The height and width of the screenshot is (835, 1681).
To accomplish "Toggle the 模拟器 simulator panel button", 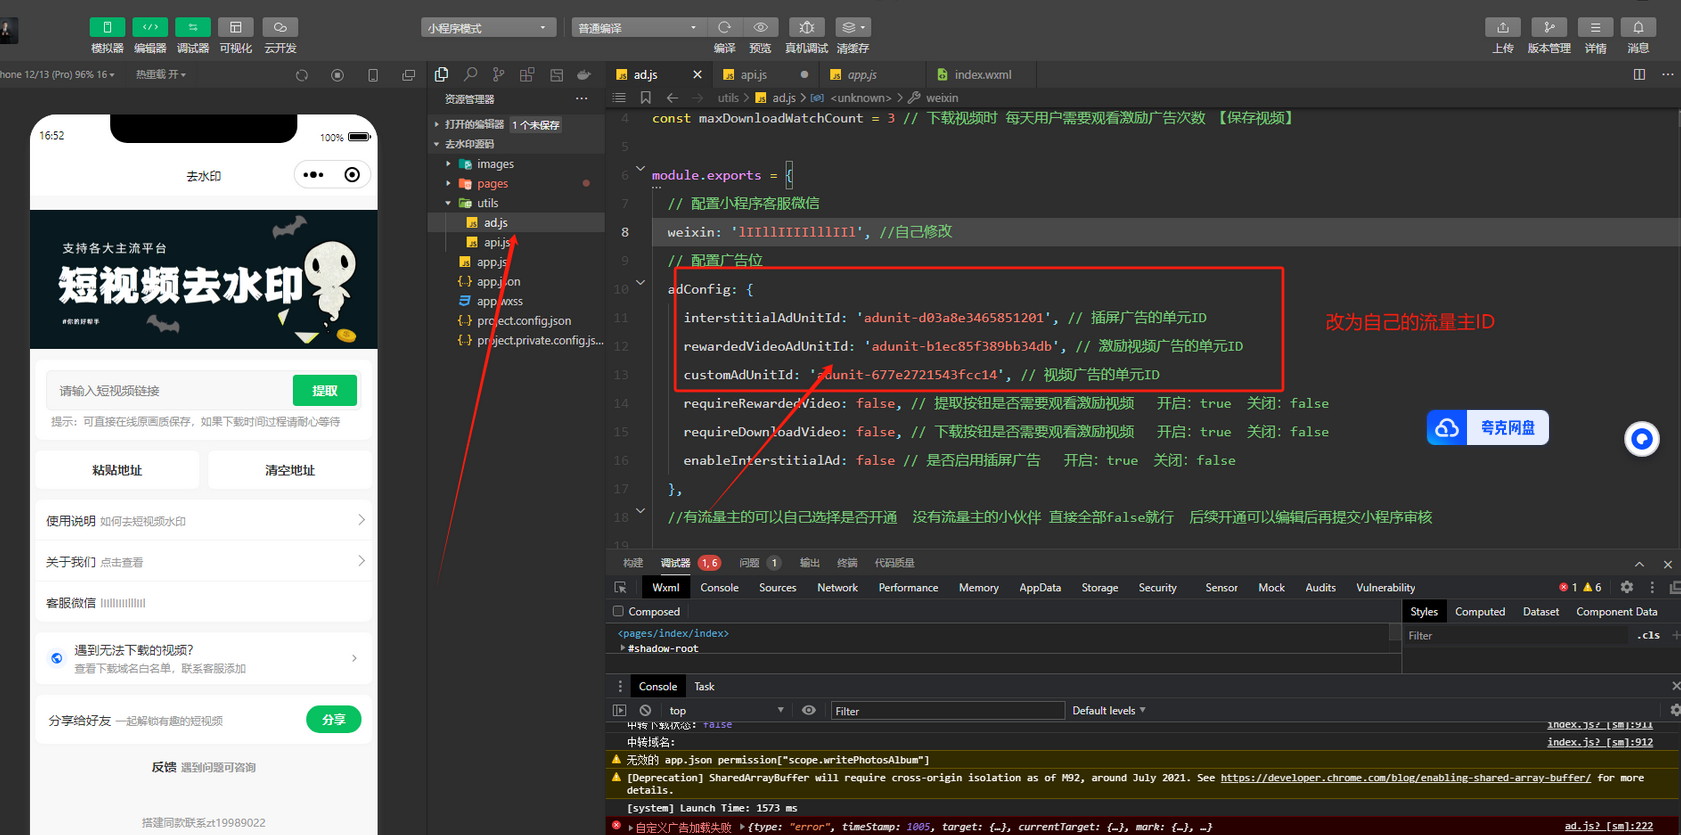I will [x=107, y=27].
